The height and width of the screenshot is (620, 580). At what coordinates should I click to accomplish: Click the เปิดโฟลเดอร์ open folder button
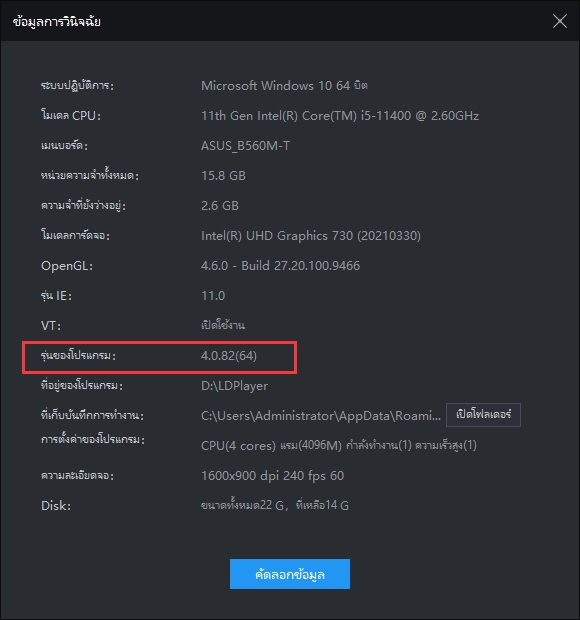pyautogui.click(x=483, y=415)
